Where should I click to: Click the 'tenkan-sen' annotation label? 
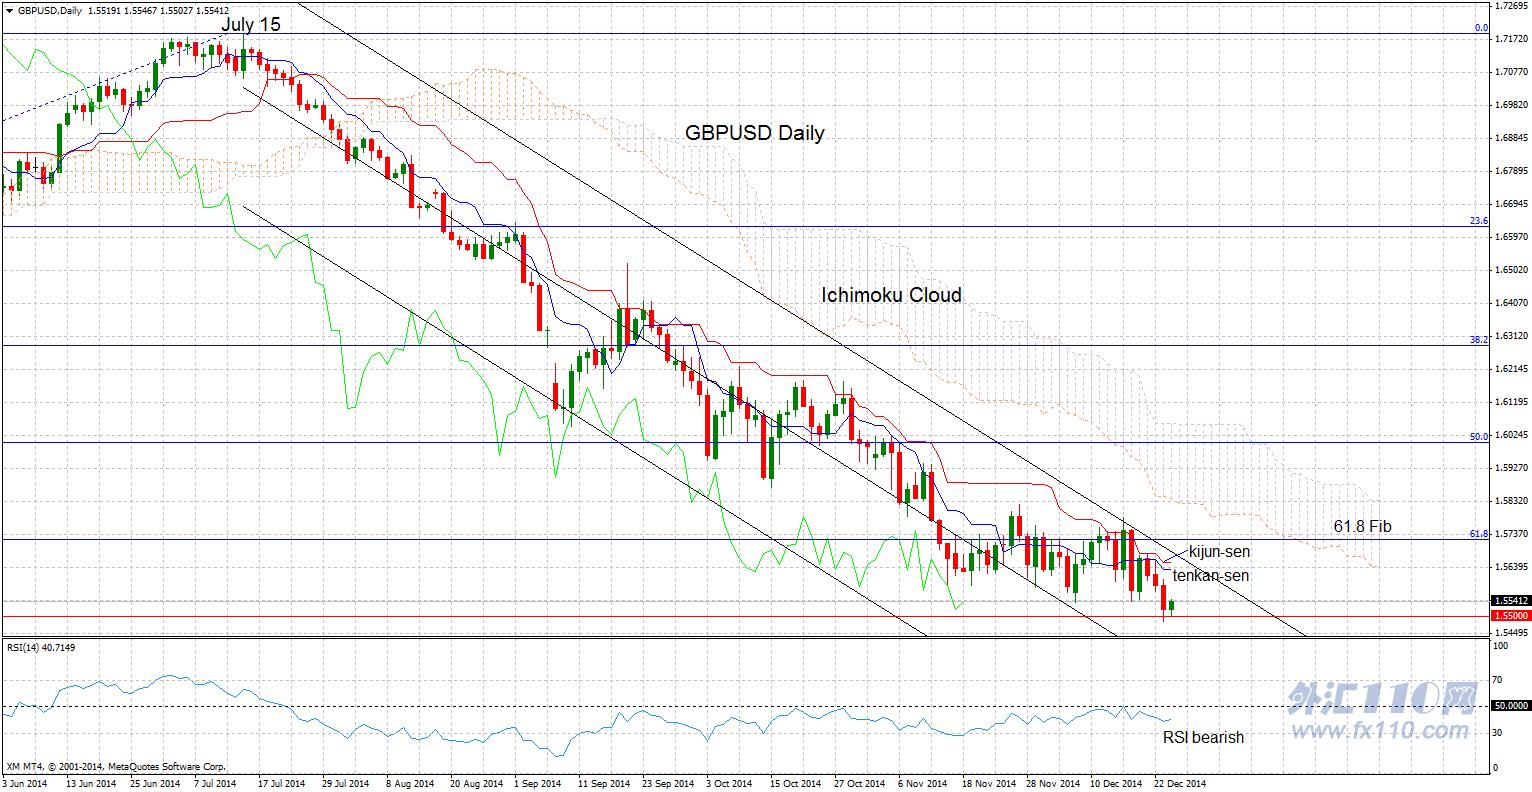(x=1210, y=576)
